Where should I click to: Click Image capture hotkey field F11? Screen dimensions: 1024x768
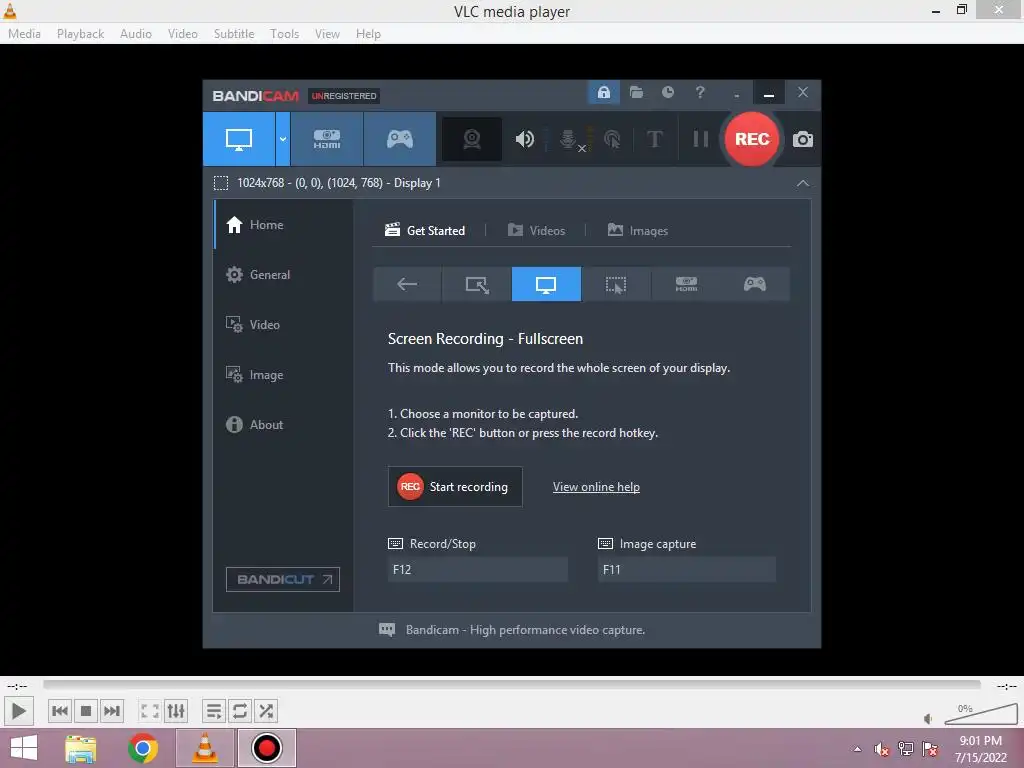(x=686, y=569)
